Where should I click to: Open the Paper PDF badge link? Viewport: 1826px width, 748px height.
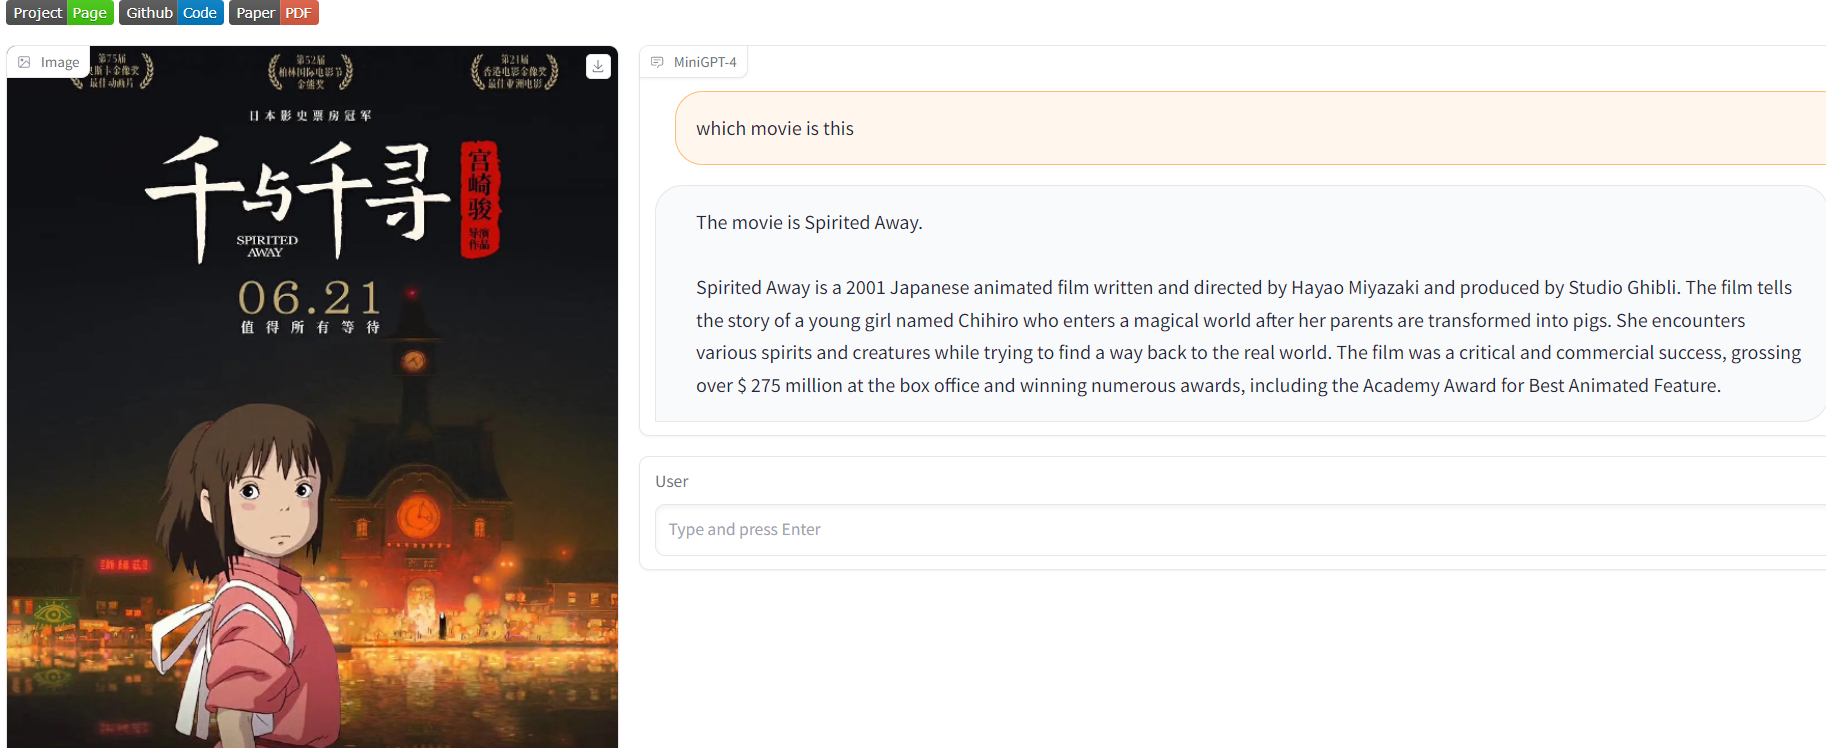click(273, 13)
